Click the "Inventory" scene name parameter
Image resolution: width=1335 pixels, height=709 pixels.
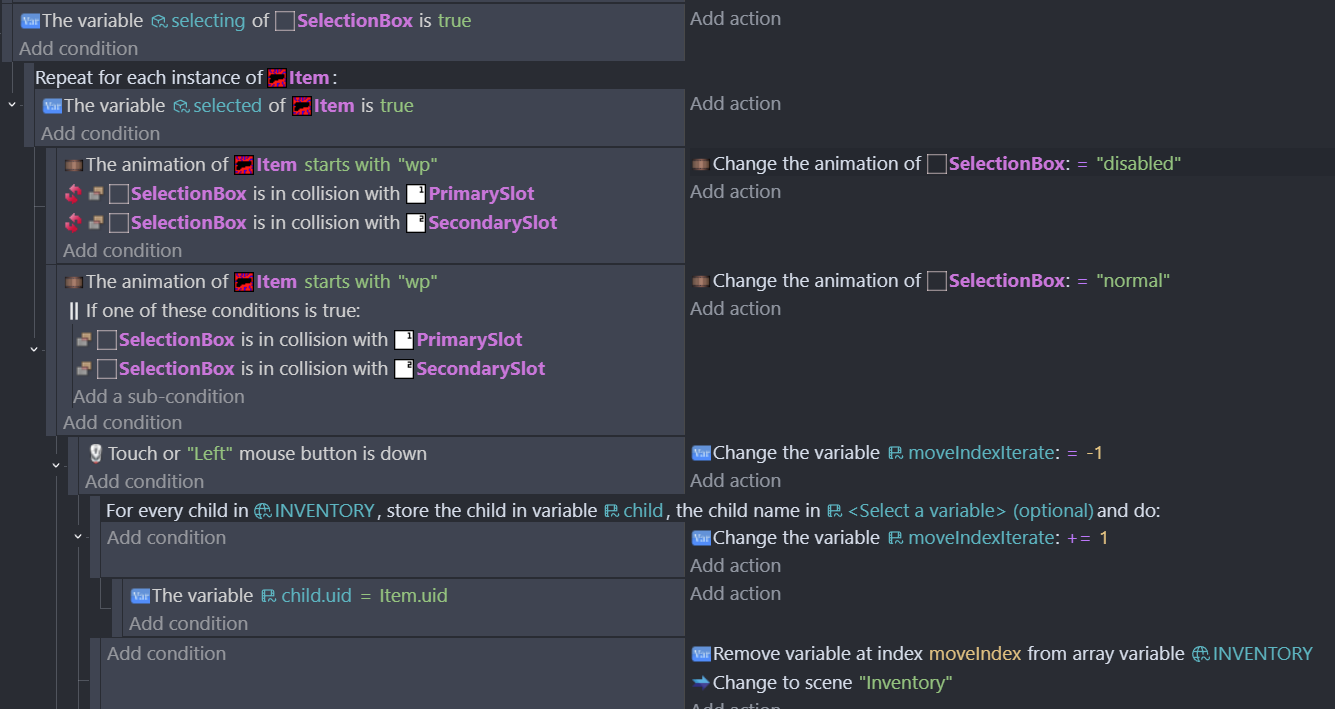pos(905,683)
